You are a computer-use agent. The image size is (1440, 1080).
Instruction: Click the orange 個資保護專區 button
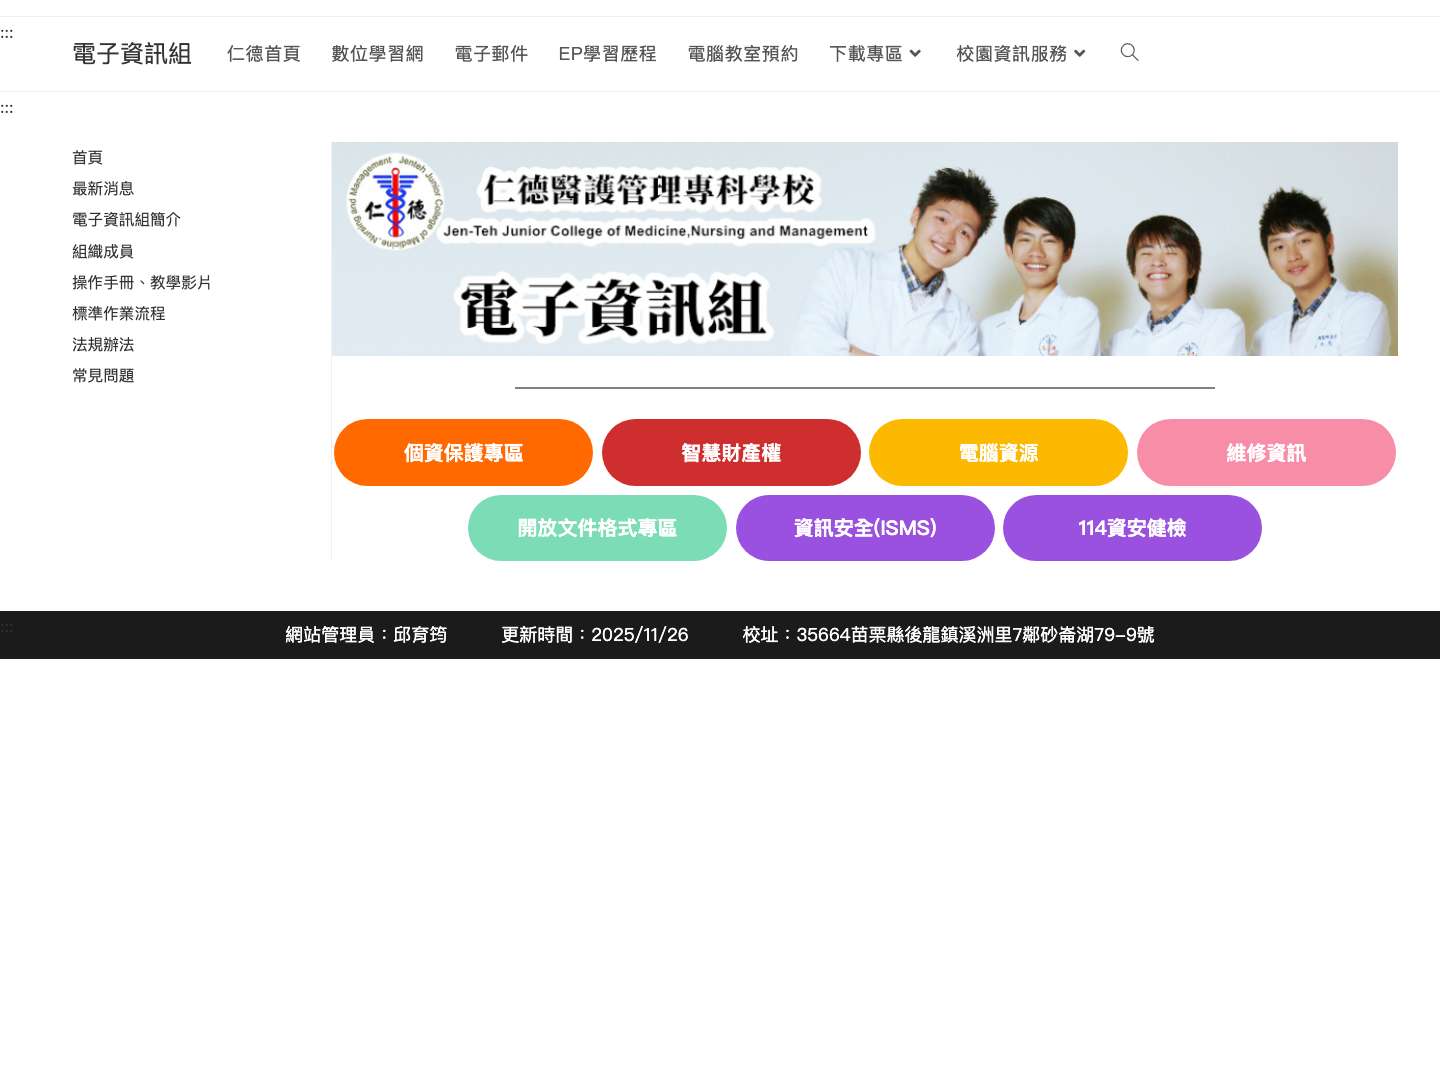pyautogui.click(x=463, y=452)
